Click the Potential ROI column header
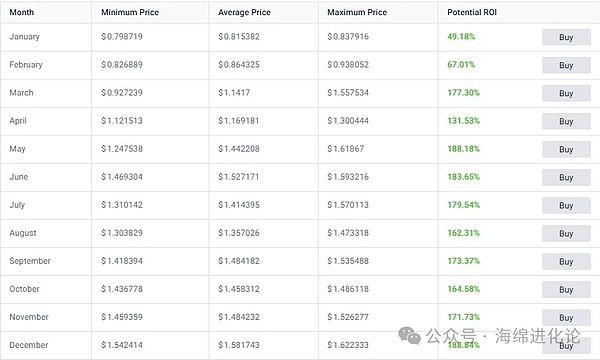Screen dimensions: 600x360 (x=472, y=12)
